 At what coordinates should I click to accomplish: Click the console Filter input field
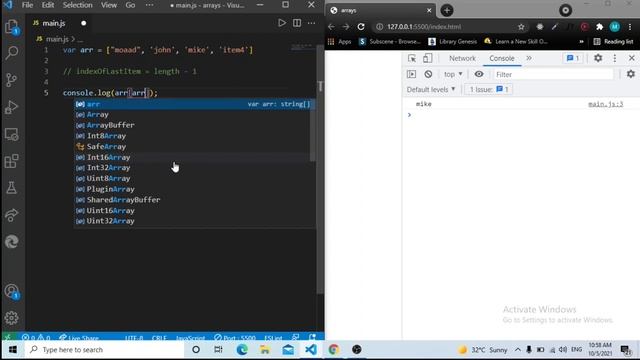point(553,74)
